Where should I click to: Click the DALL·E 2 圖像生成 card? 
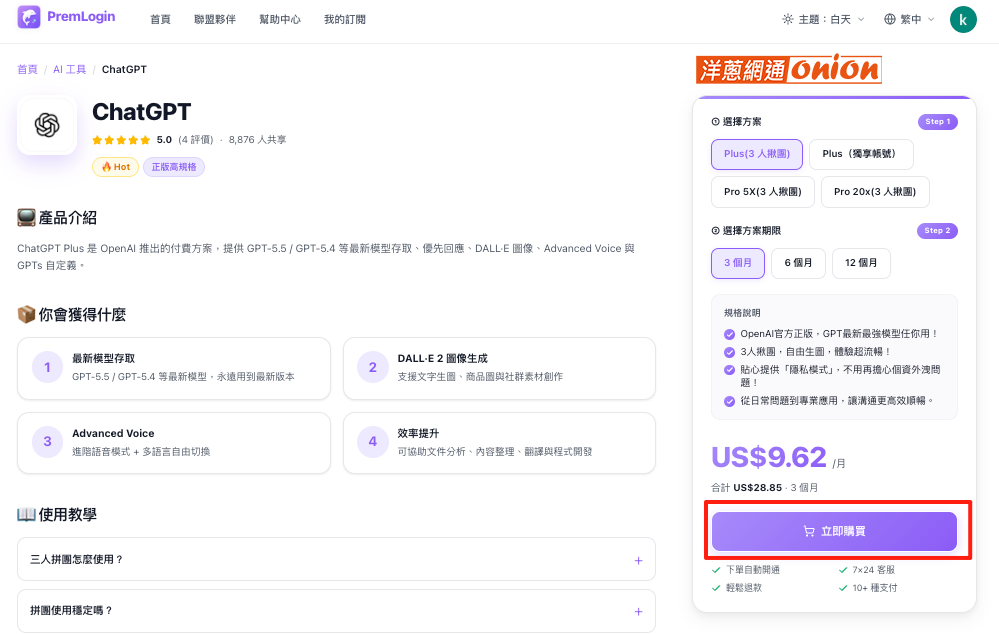(500, 368)
